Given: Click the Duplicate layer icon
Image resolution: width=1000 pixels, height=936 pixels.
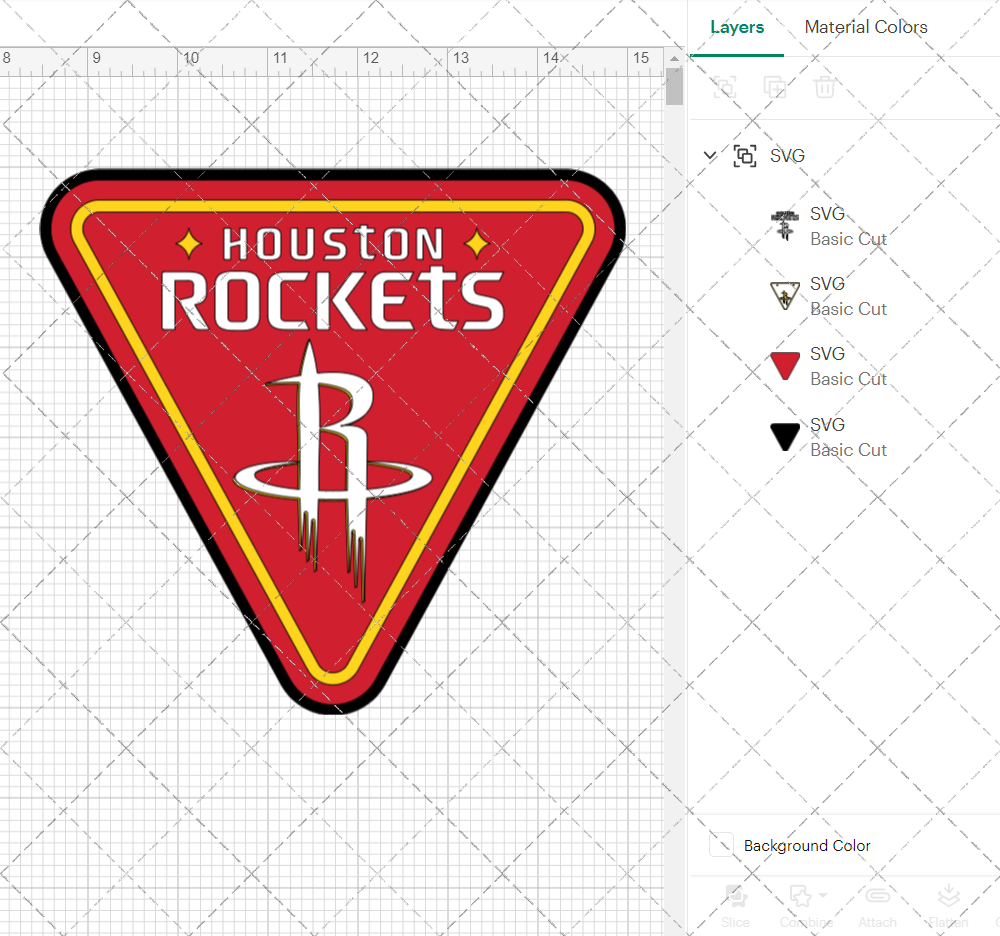Looking at the screenshot, I should pyautogui.click(x=774, y=87).
